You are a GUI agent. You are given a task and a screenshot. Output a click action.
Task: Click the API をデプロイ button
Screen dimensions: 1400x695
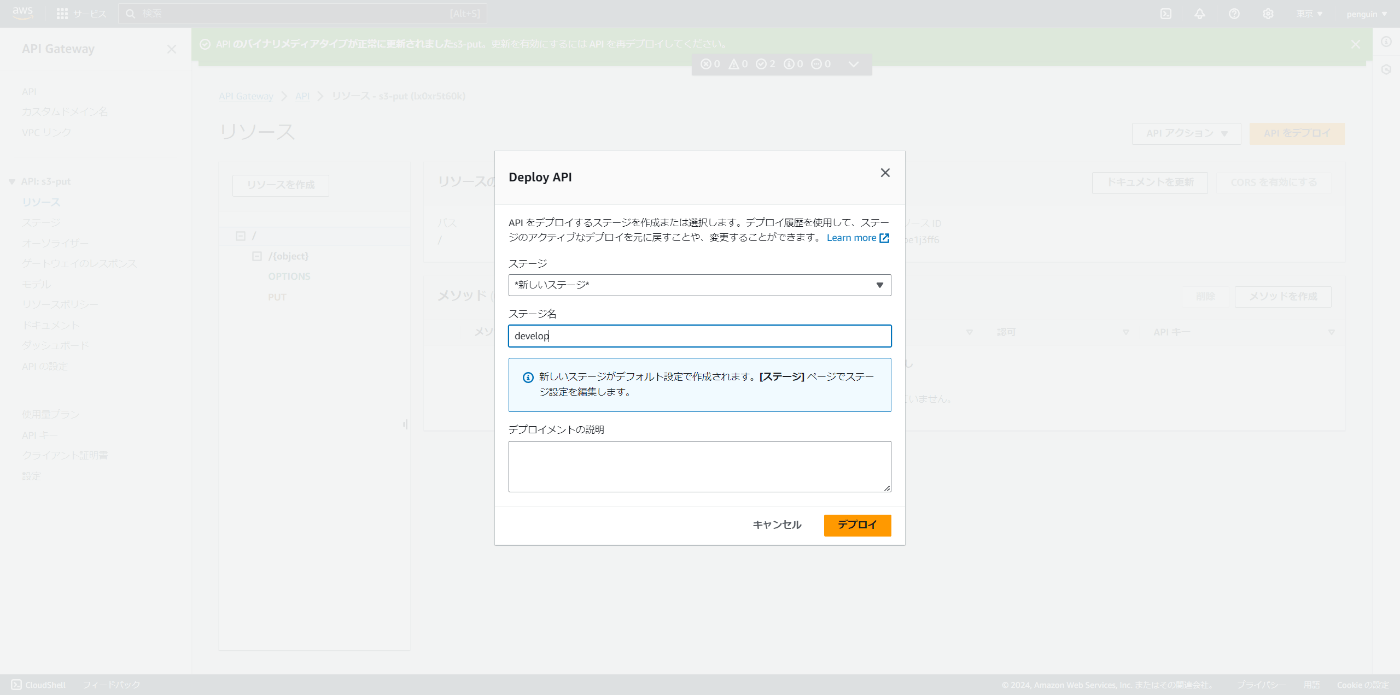tap(1297, 133)
